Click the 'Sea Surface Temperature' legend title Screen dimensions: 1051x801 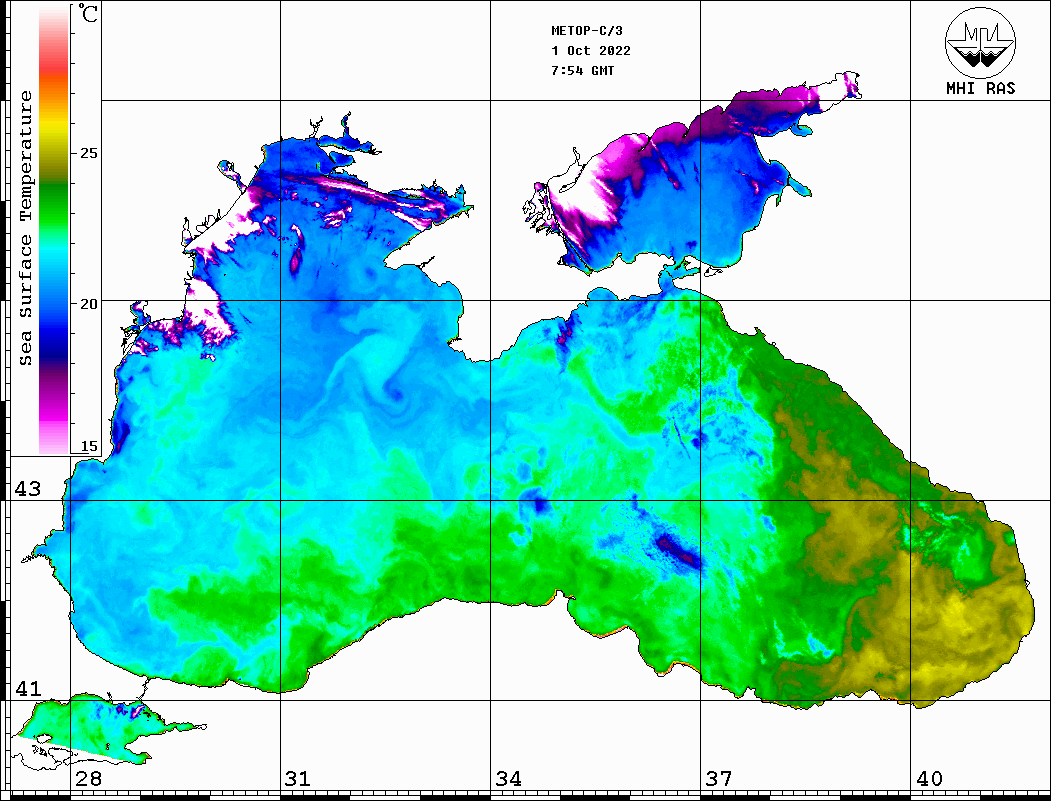pyautogui.click(x=25, y=229)
